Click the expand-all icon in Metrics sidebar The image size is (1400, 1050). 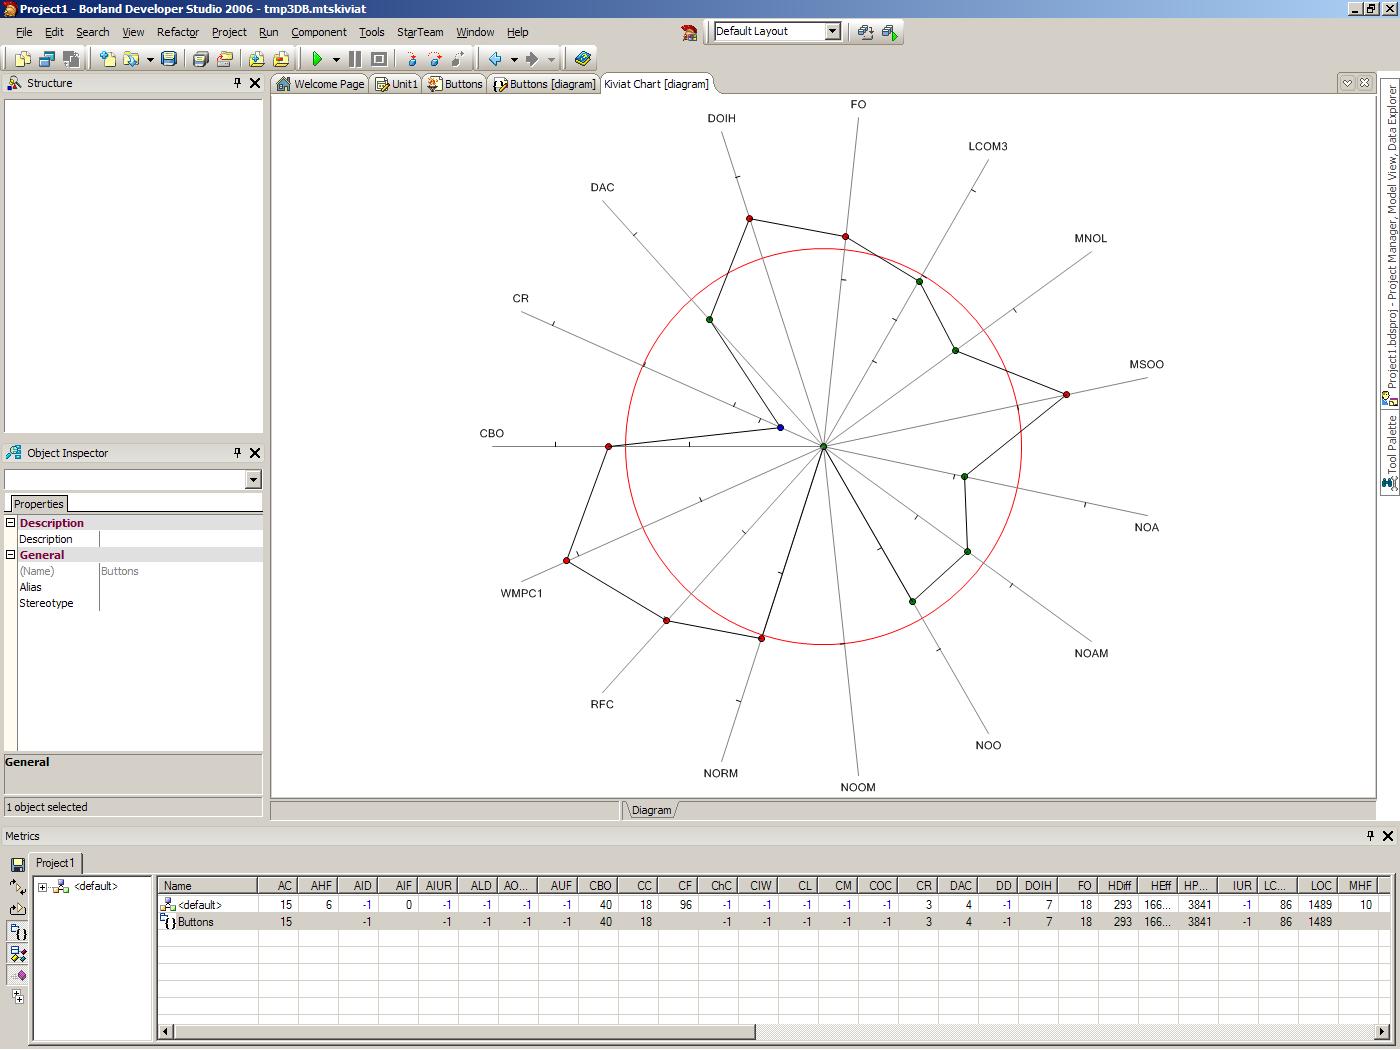18,996
